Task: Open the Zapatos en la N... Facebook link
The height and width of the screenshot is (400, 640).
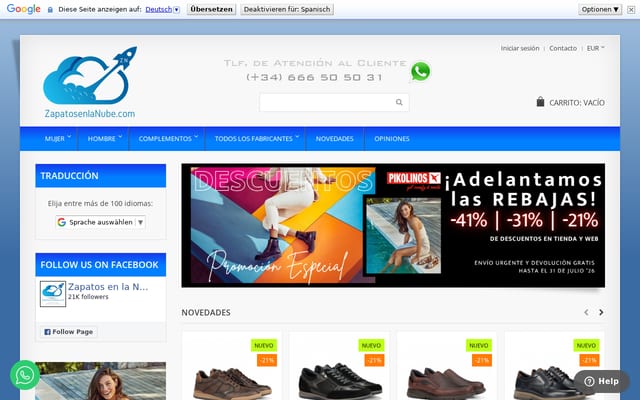Action: [x=108, y=287]
